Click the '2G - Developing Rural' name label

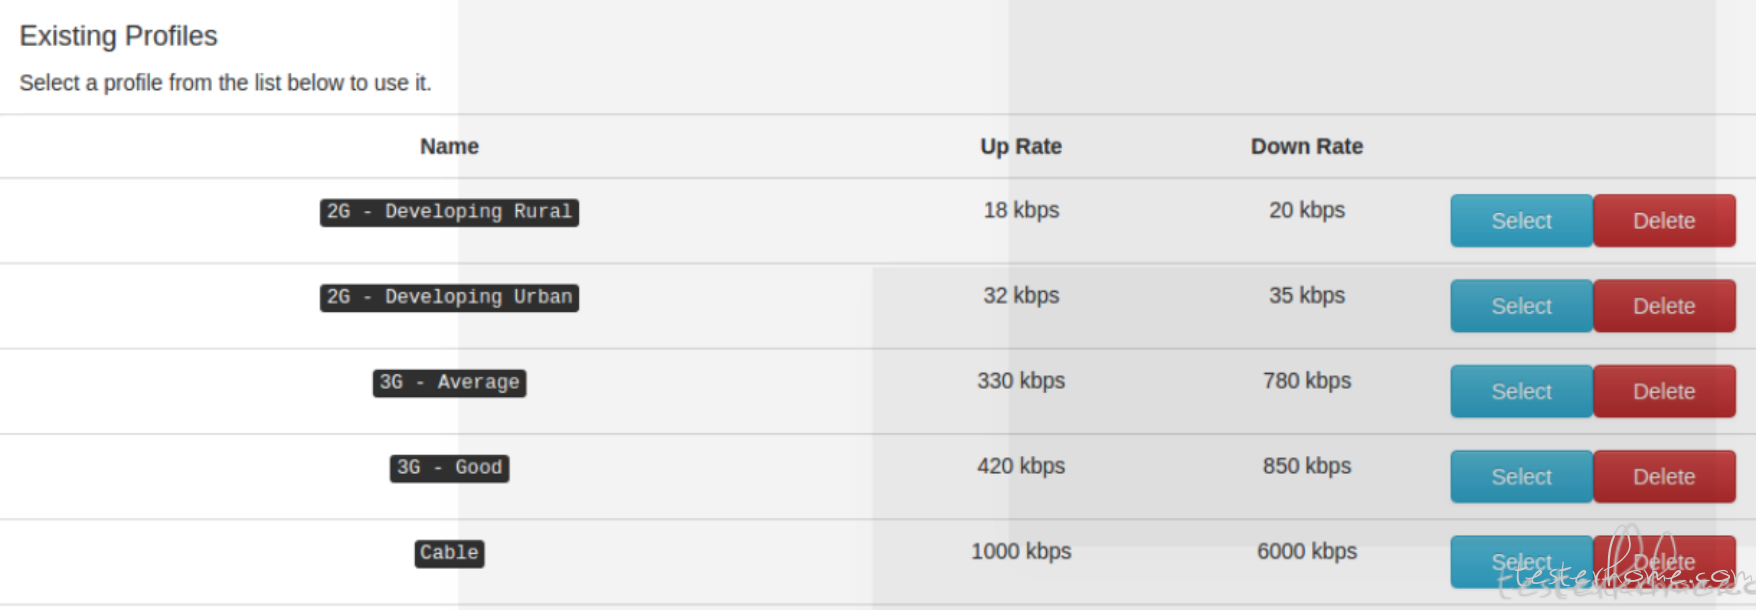449,212
